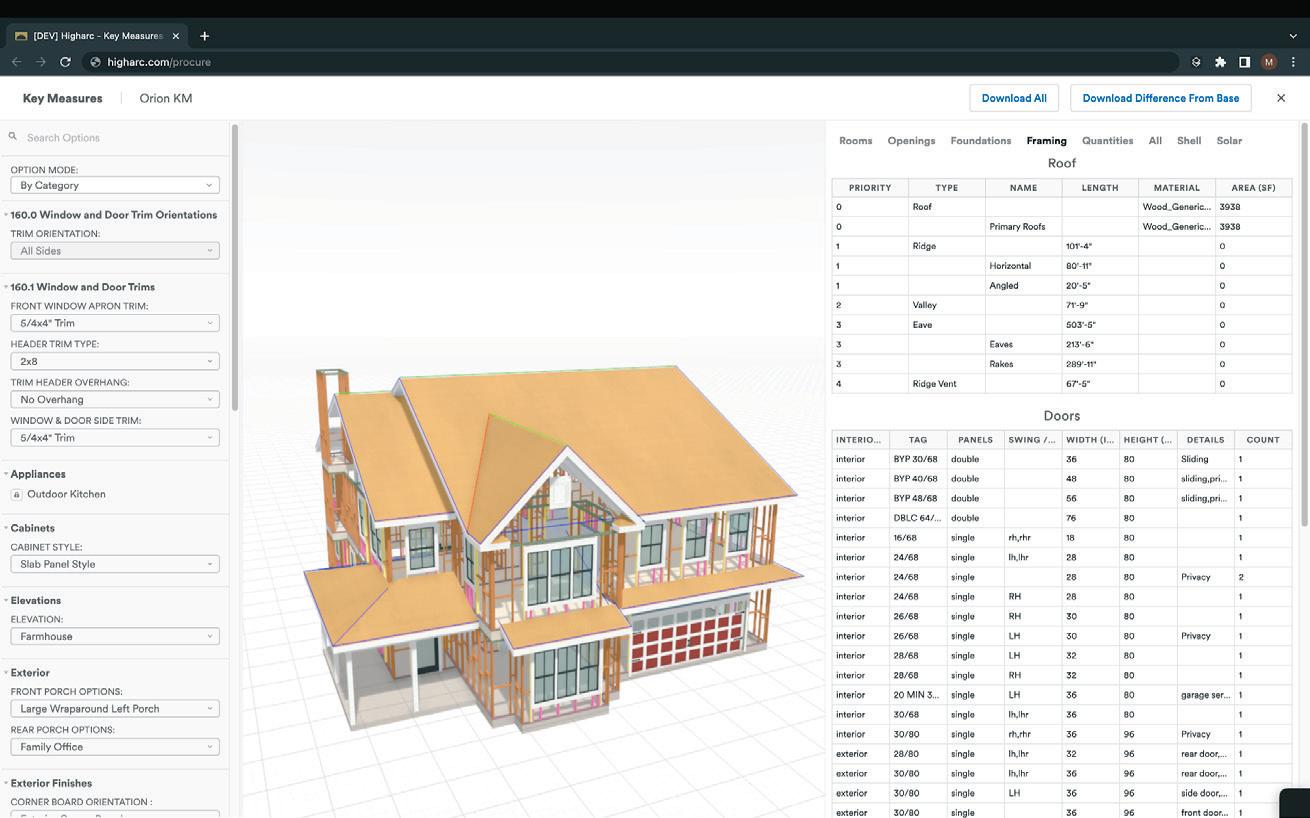Screen dimensions: 1310x818
Task: Open the Option Mode By Category dropdown
Action: (115, 185)
